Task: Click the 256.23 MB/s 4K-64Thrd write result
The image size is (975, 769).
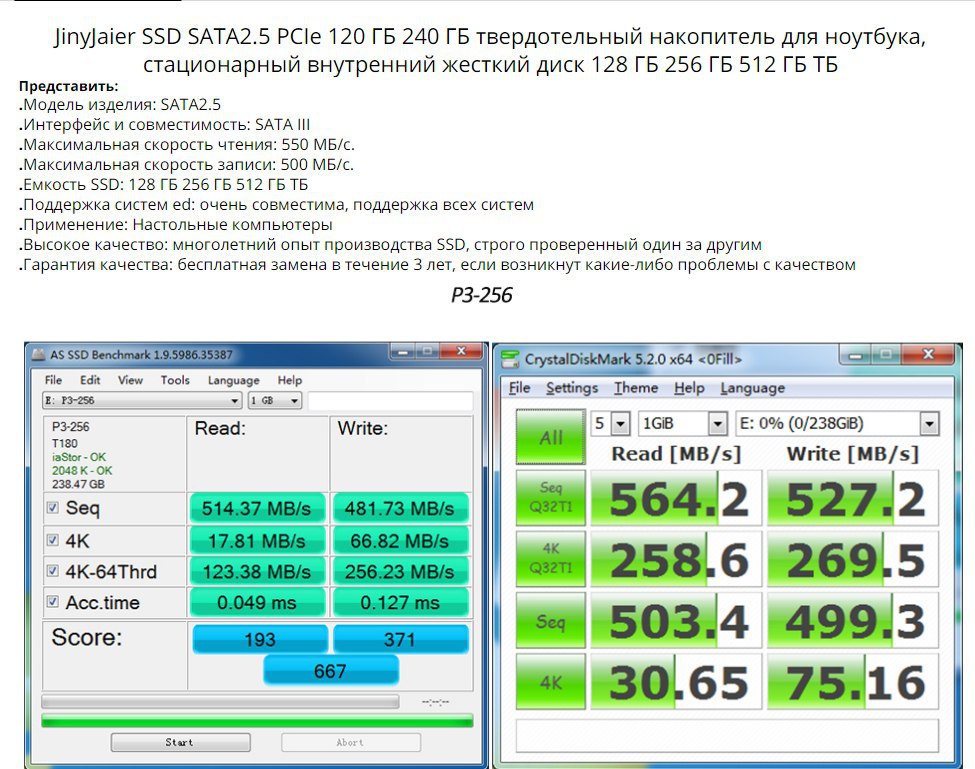Action: (x=400, y=571)
